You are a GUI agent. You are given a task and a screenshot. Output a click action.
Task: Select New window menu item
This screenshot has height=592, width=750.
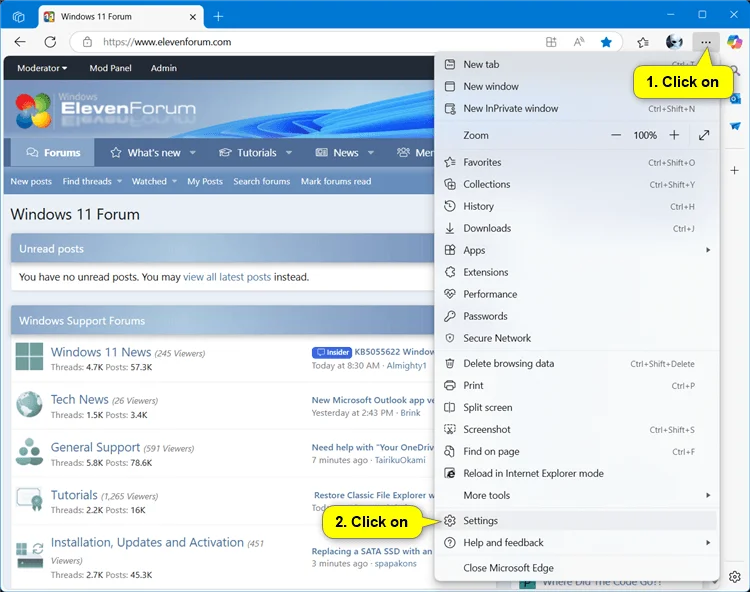click(x=577, y=87)
